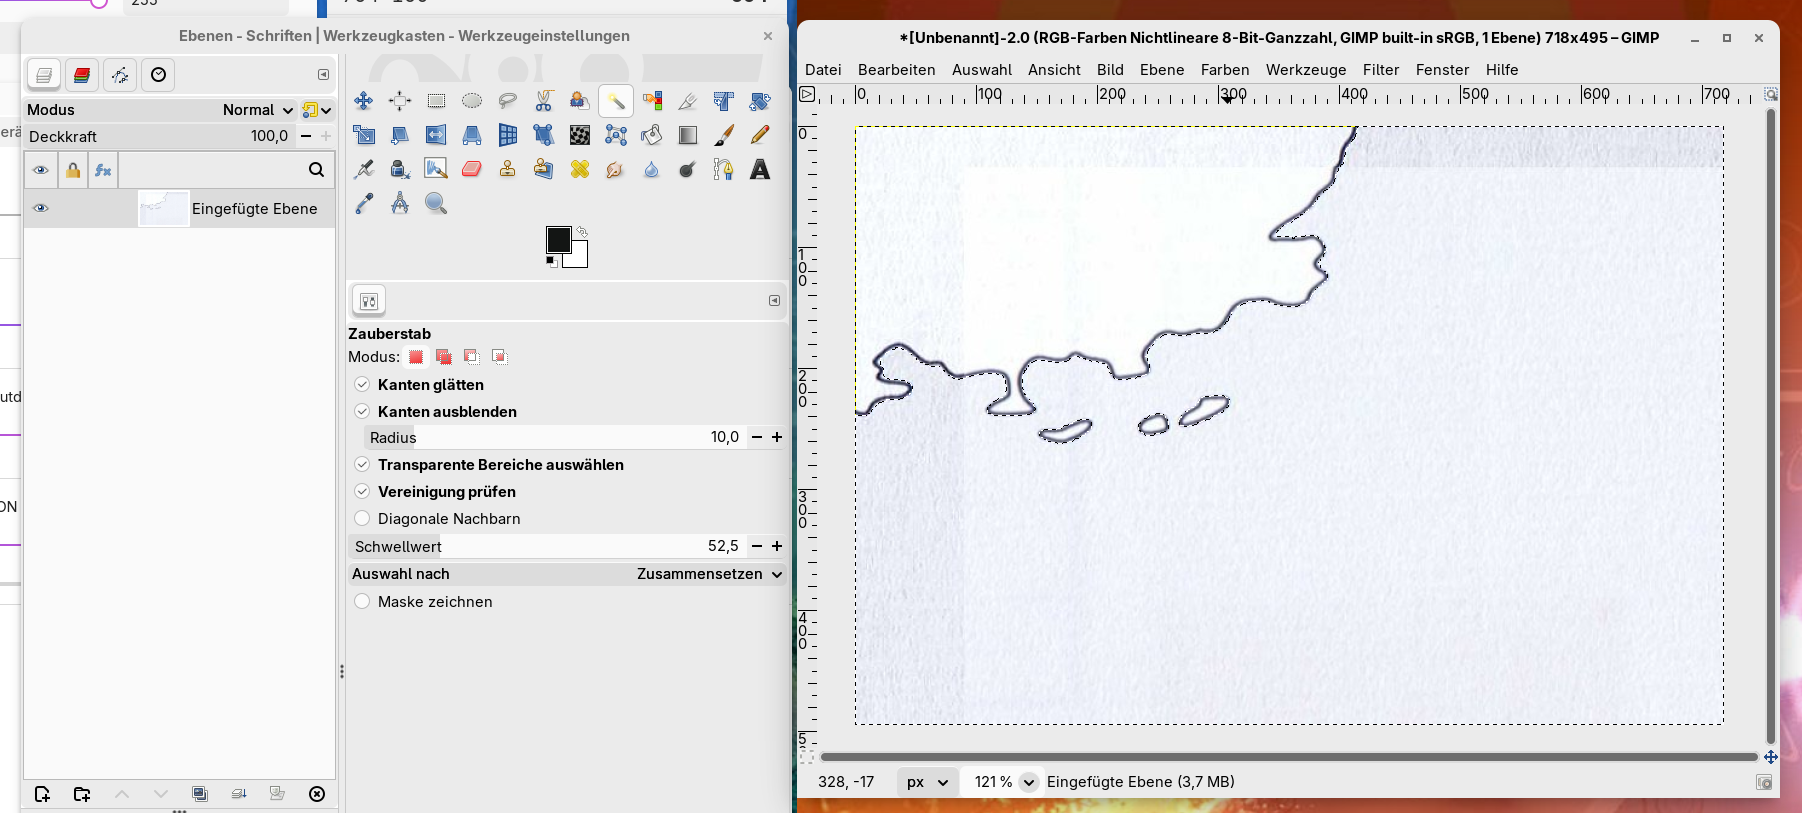Create a new layer with bottom button
The width and height of the screenshot is (1802, 813).
point(42,794)
